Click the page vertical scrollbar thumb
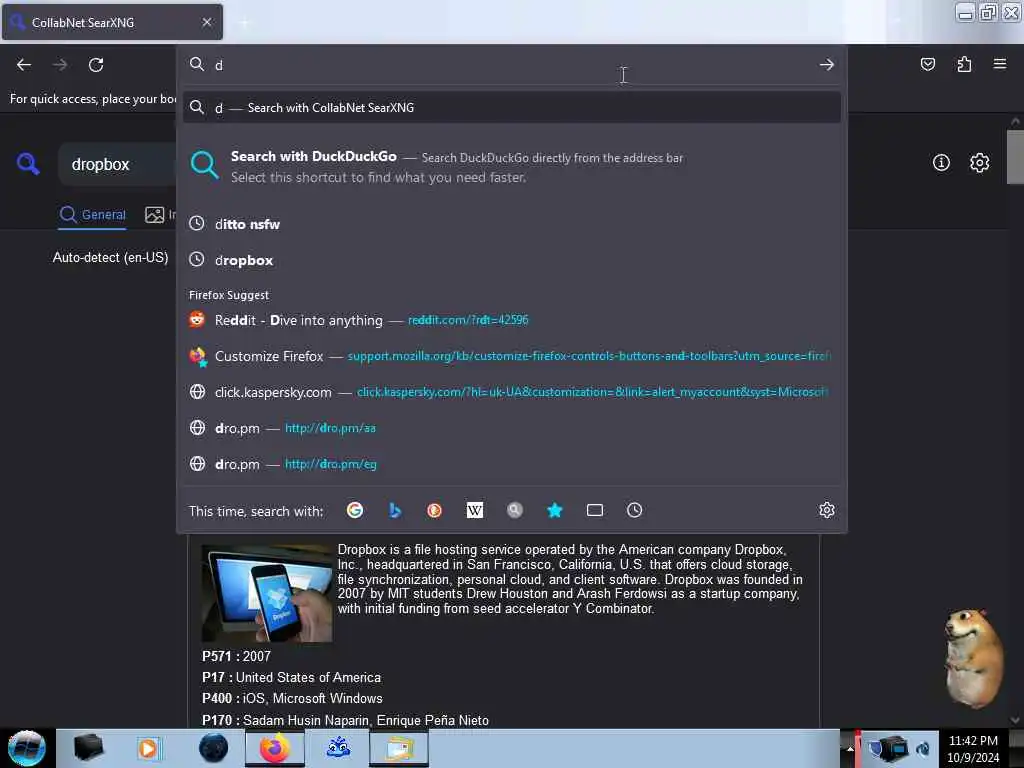The width and height of the screenshot is (1024, 768). (x=1014, y=157)
